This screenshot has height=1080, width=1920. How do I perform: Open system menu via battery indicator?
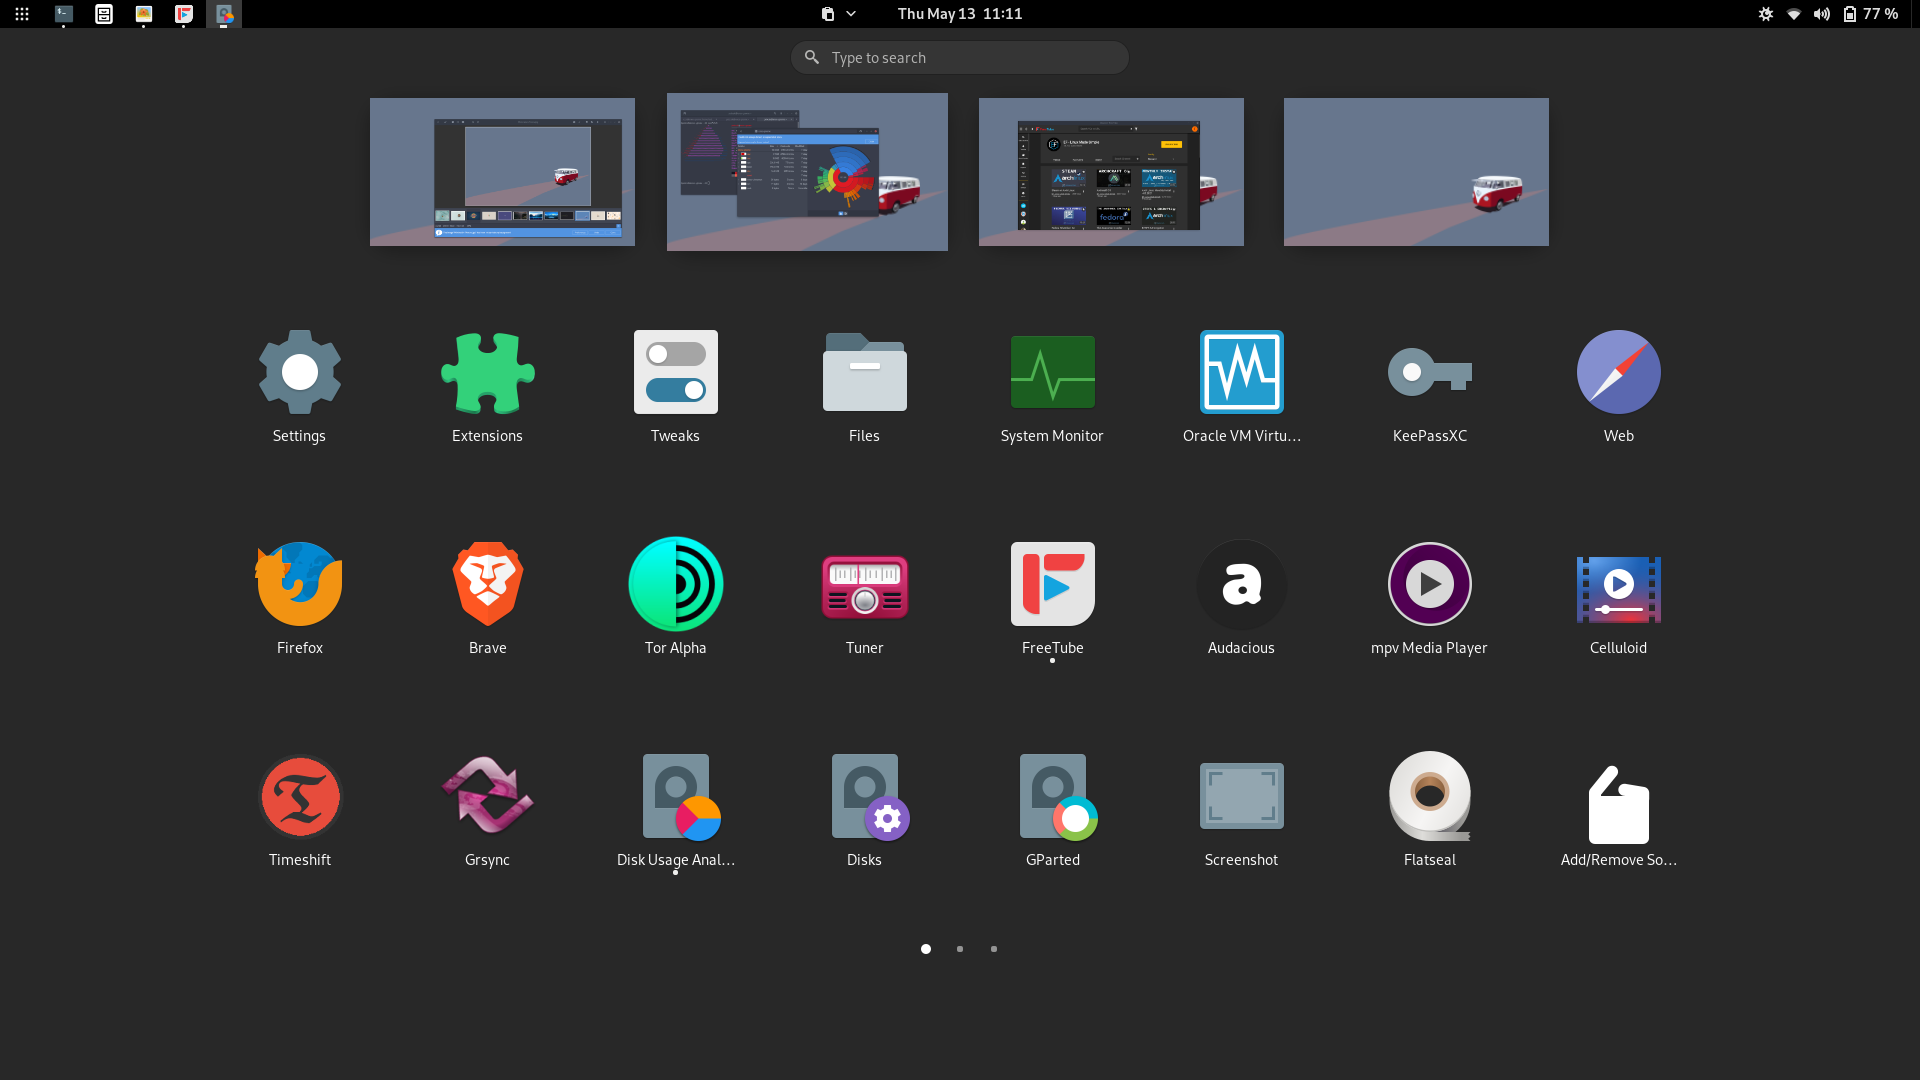click(1850, 14)
